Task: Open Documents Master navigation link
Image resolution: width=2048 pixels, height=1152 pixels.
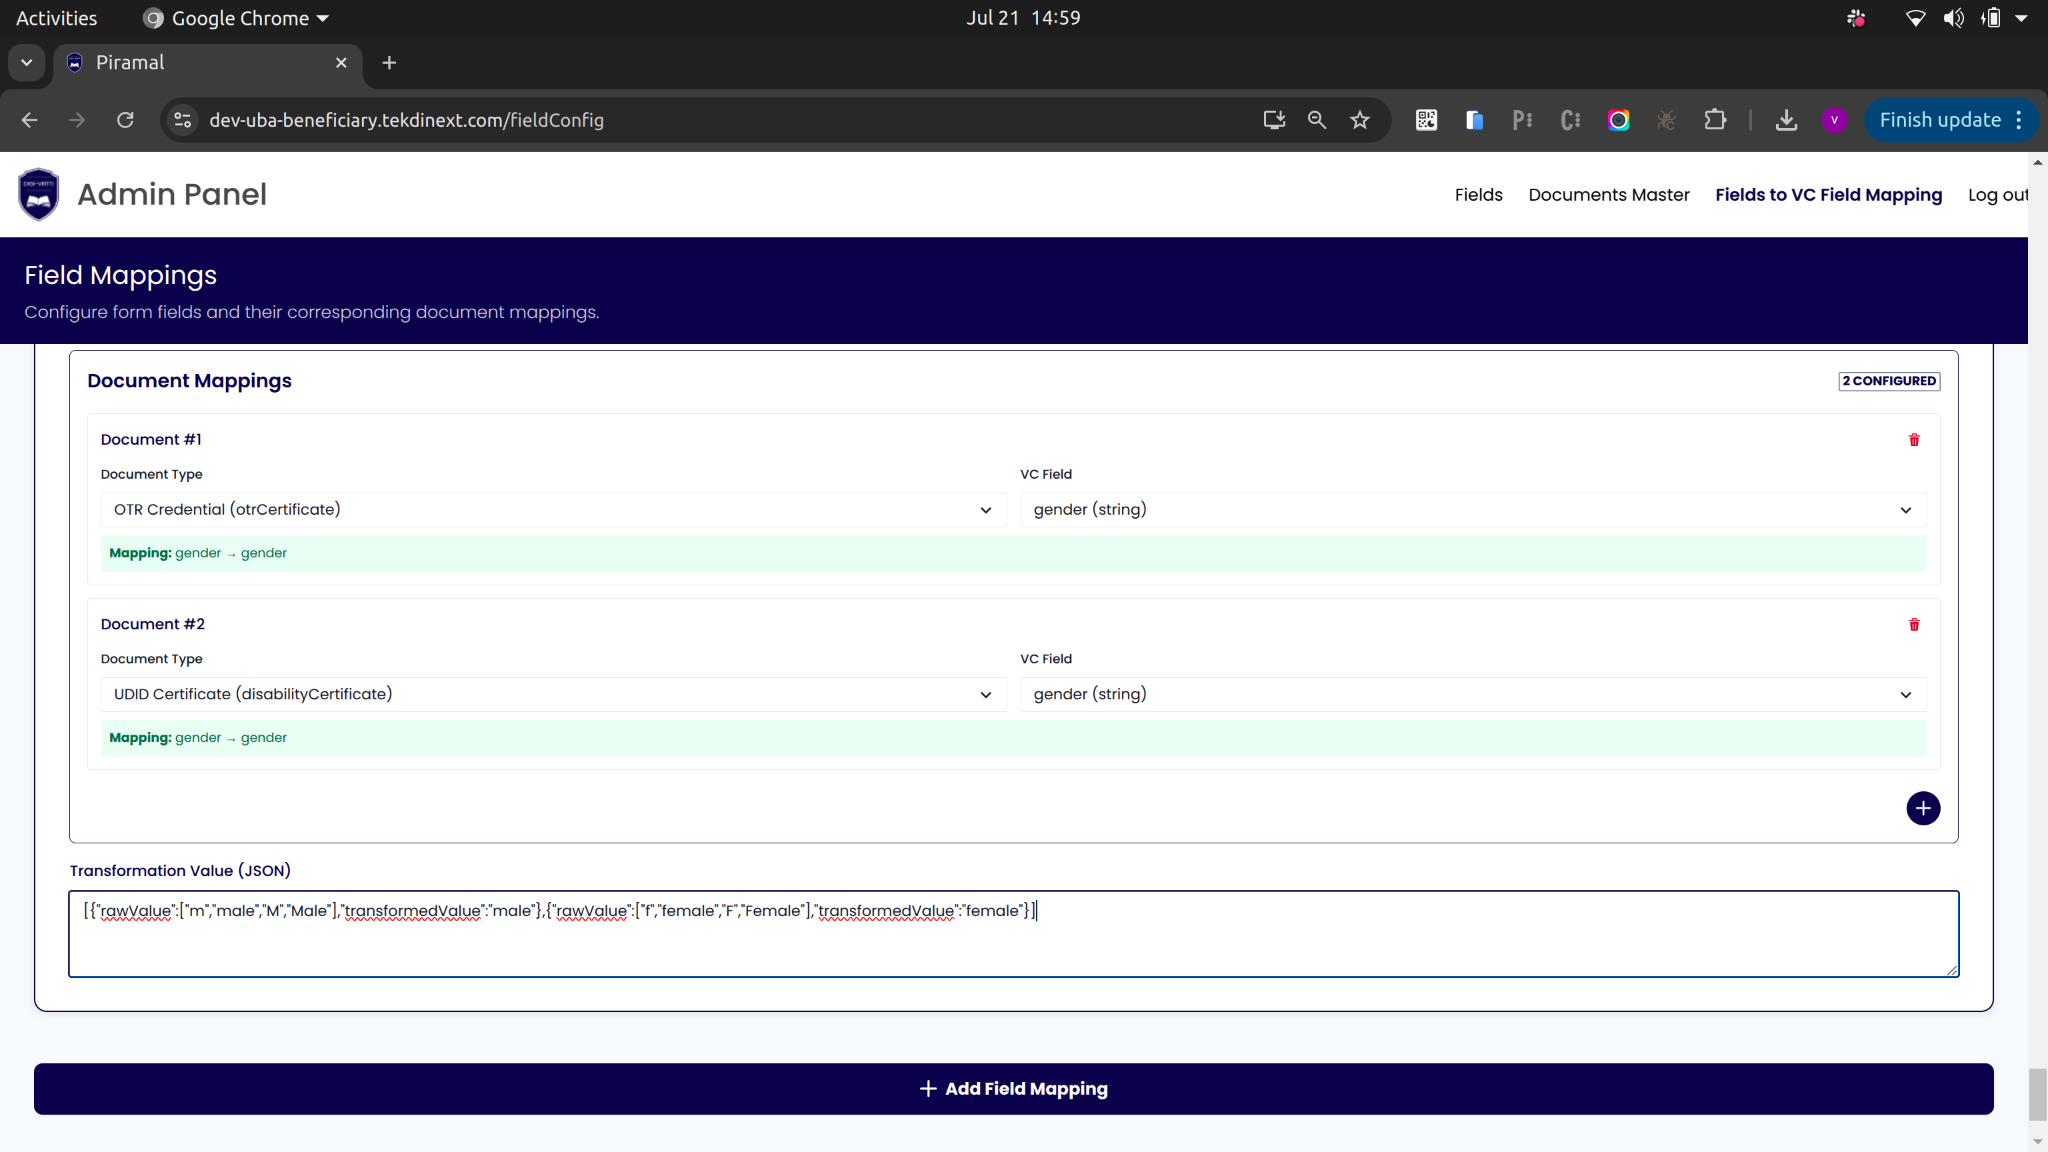Action: (1608, 195)
